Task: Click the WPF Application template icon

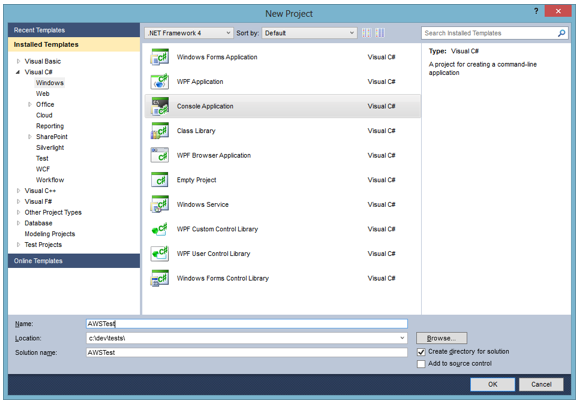Action: coord(160,82)
